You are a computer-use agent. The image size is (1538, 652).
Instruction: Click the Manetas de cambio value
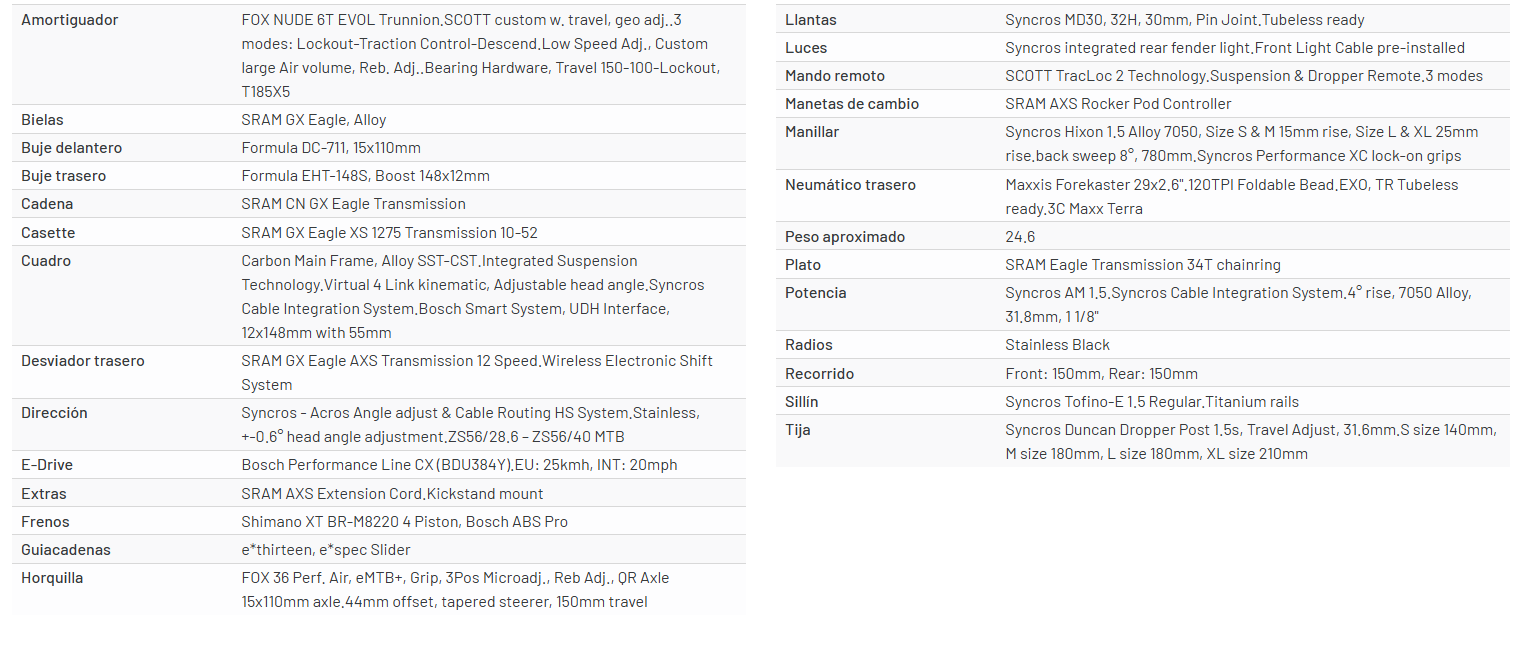pos(1117,104)
